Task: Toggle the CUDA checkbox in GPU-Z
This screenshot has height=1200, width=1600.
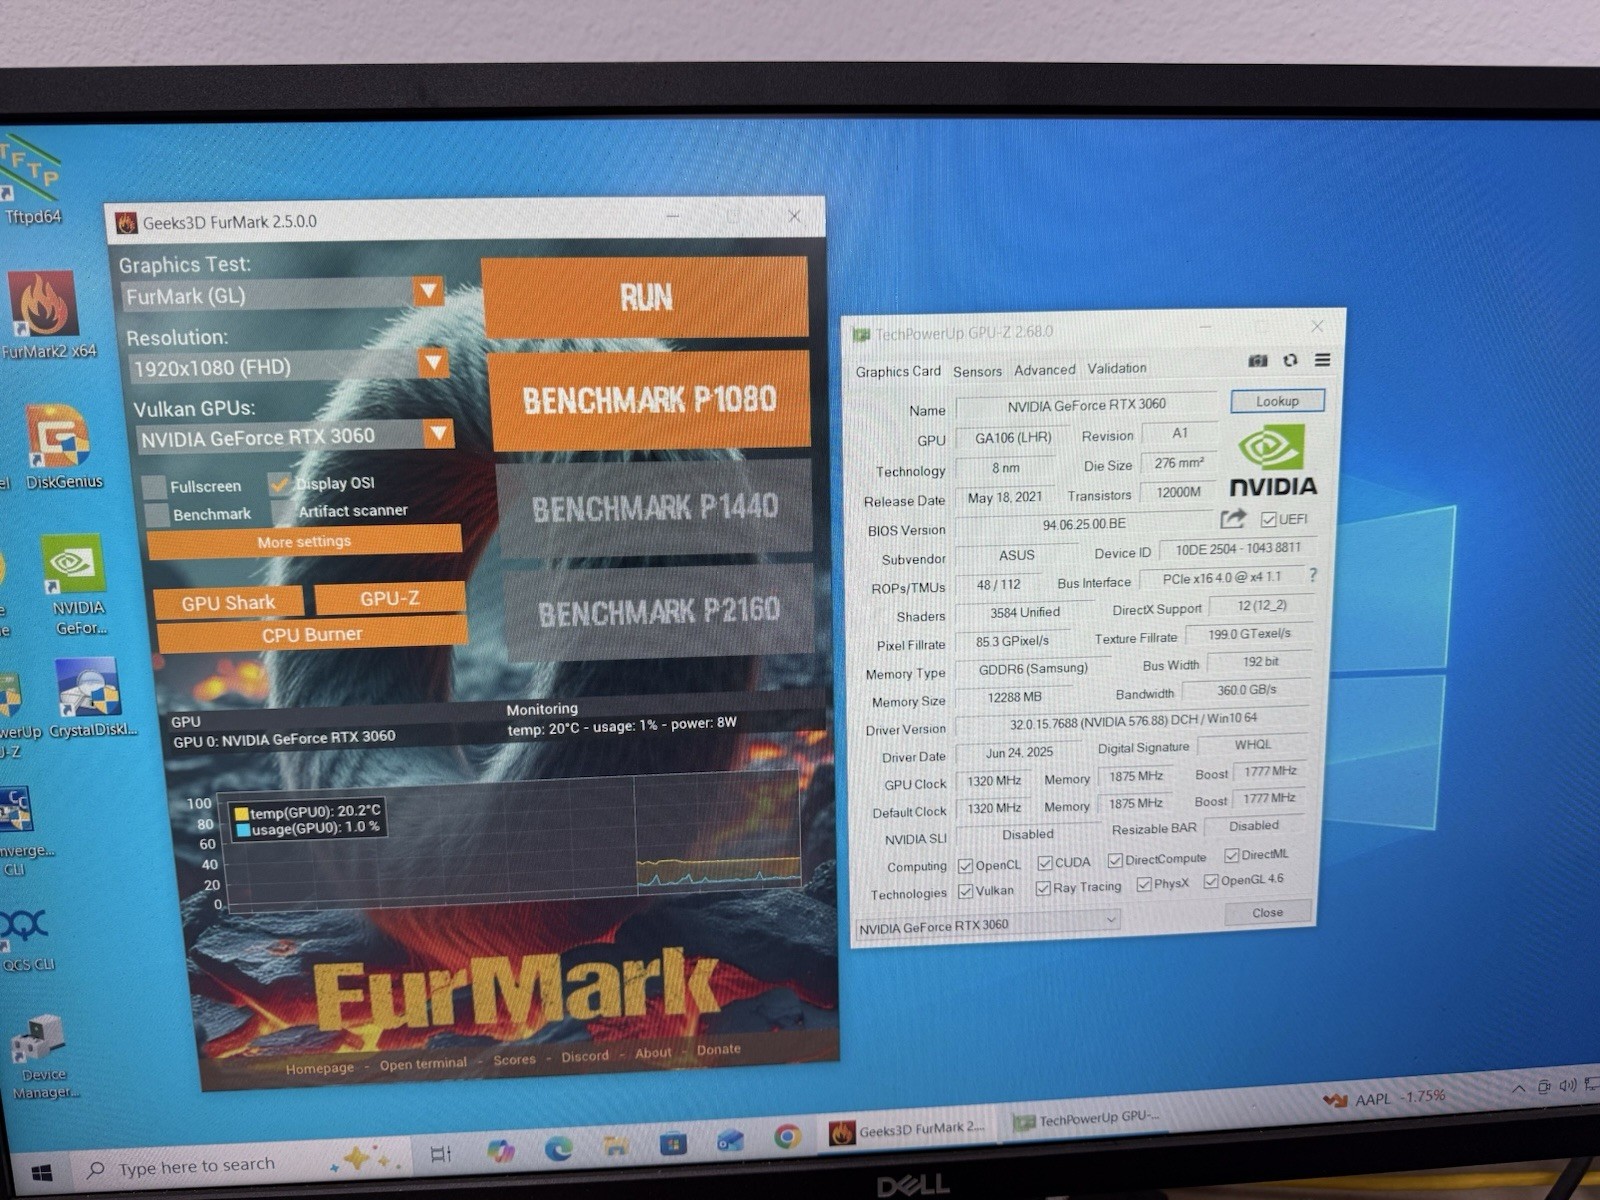Action: (1045, 863)
